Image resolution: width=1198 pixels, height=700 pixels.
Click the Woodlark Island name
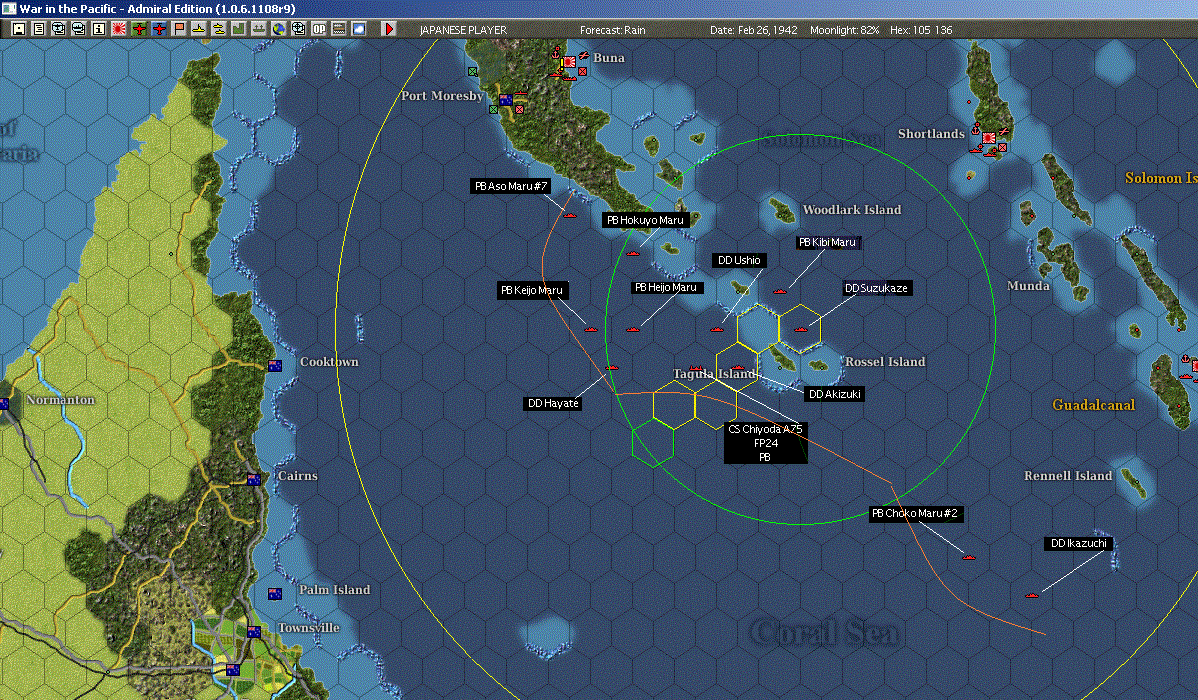(852, 209)
